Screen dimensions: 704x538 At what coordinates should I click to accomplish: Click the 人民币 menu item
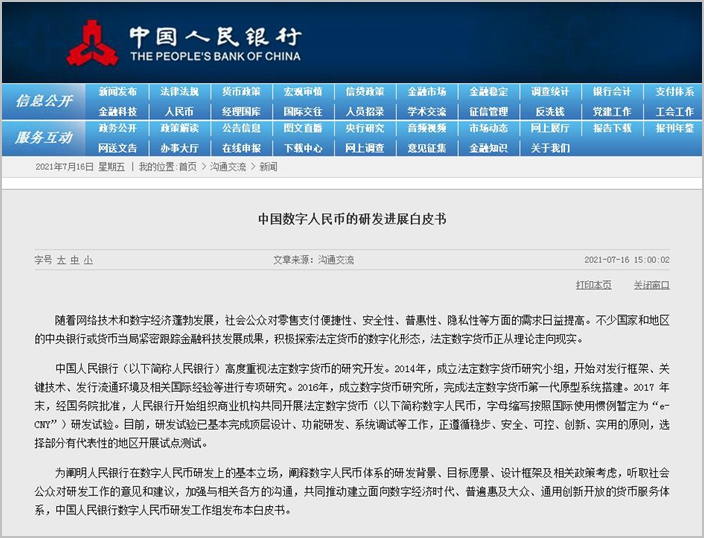(179, 112)
